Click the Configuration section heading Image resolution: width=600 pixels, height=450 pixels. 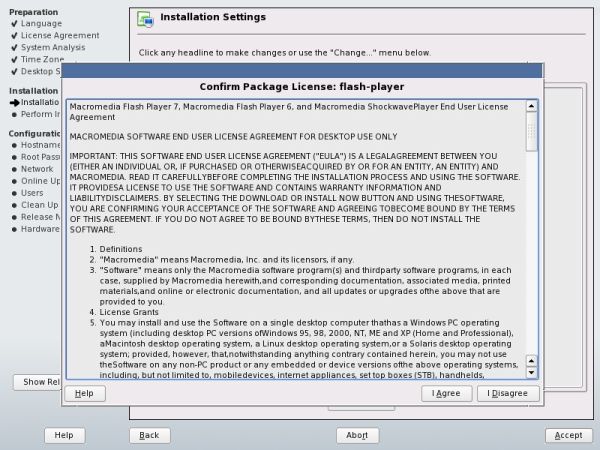pos(35,133)
